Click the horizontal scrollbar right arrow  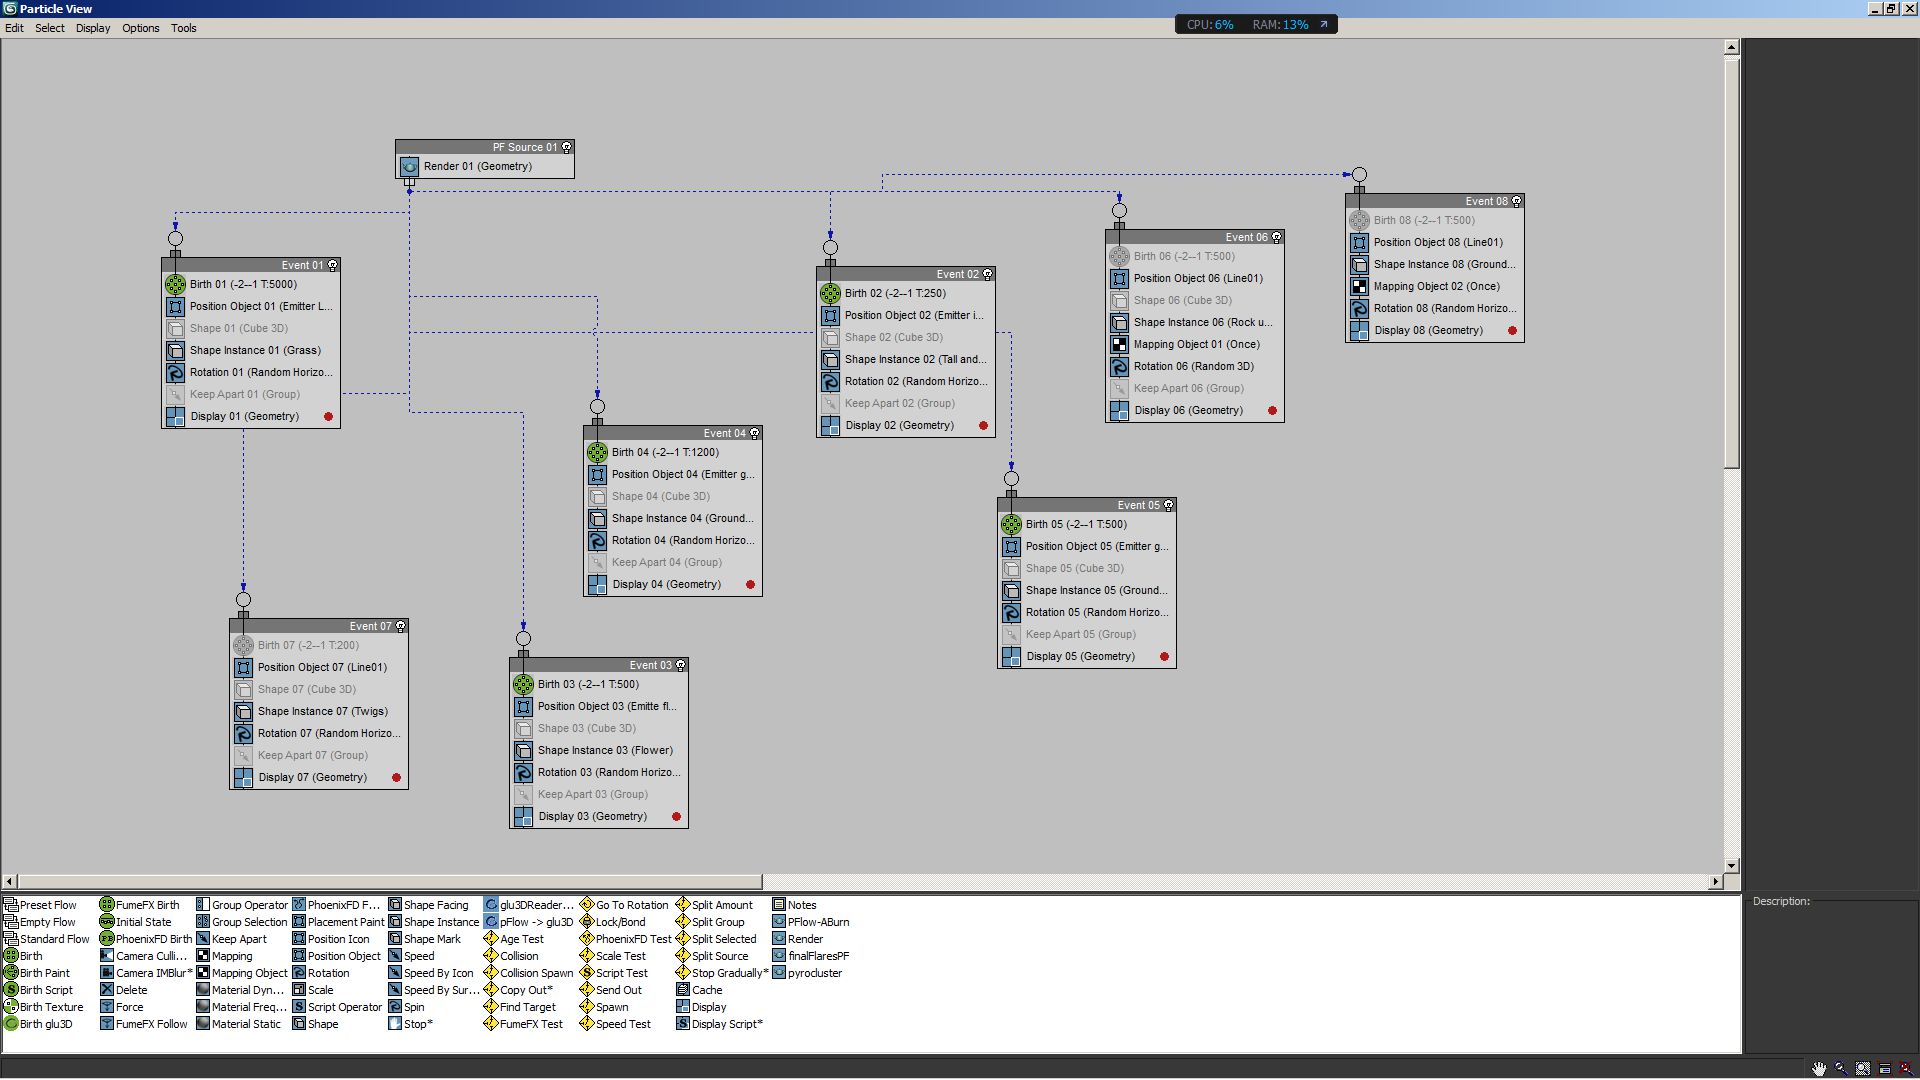[1716, 882]
